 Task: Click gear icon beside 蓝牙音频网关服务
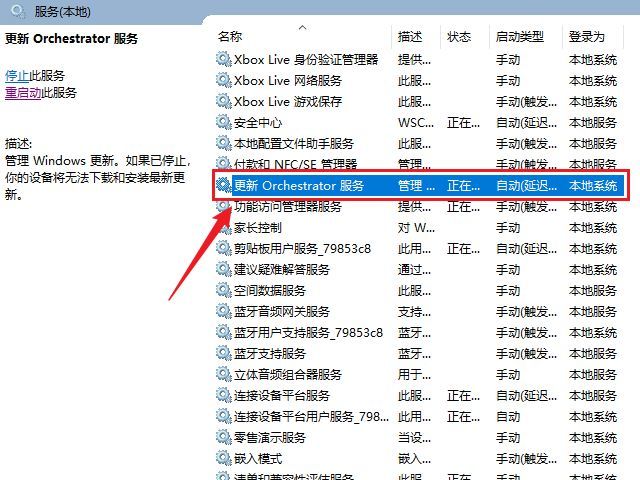point(224,311)
